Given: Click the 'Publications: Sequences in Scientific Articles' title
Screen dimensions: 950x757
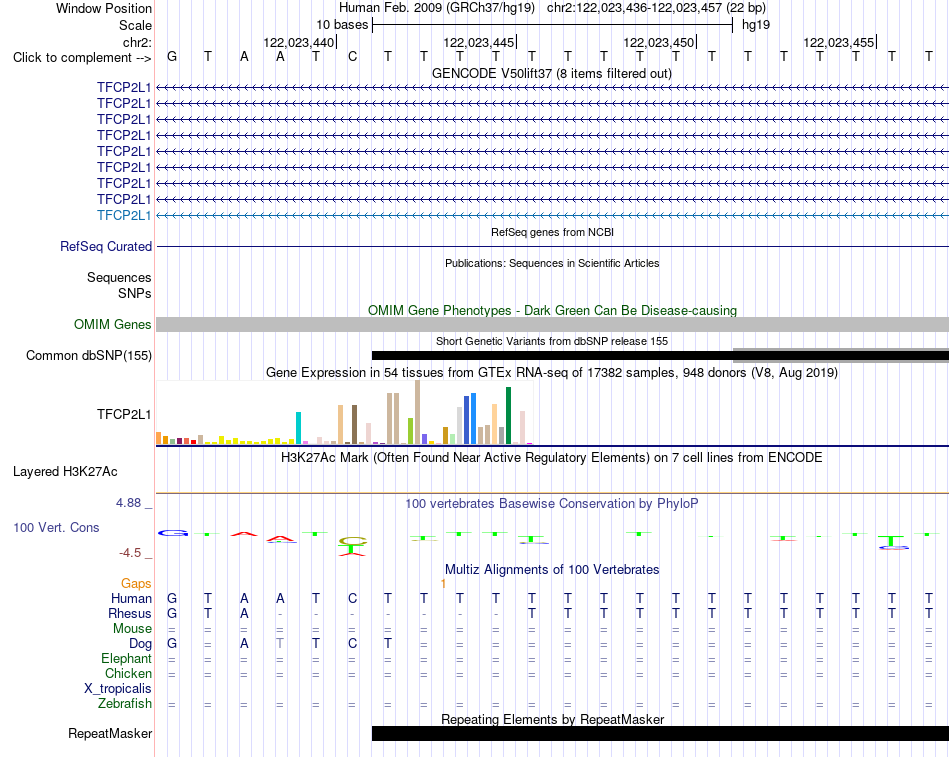Looking at the screenshot, I should 552,263.
